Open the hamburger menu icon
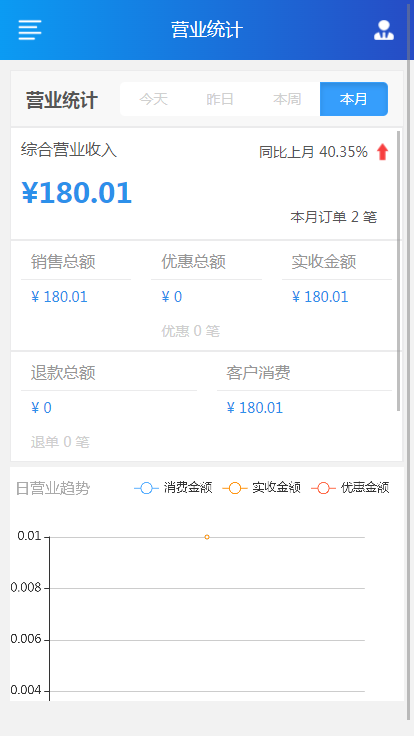Image resolution: width=414 pixels, height=736 pixels. pos(30,30)
